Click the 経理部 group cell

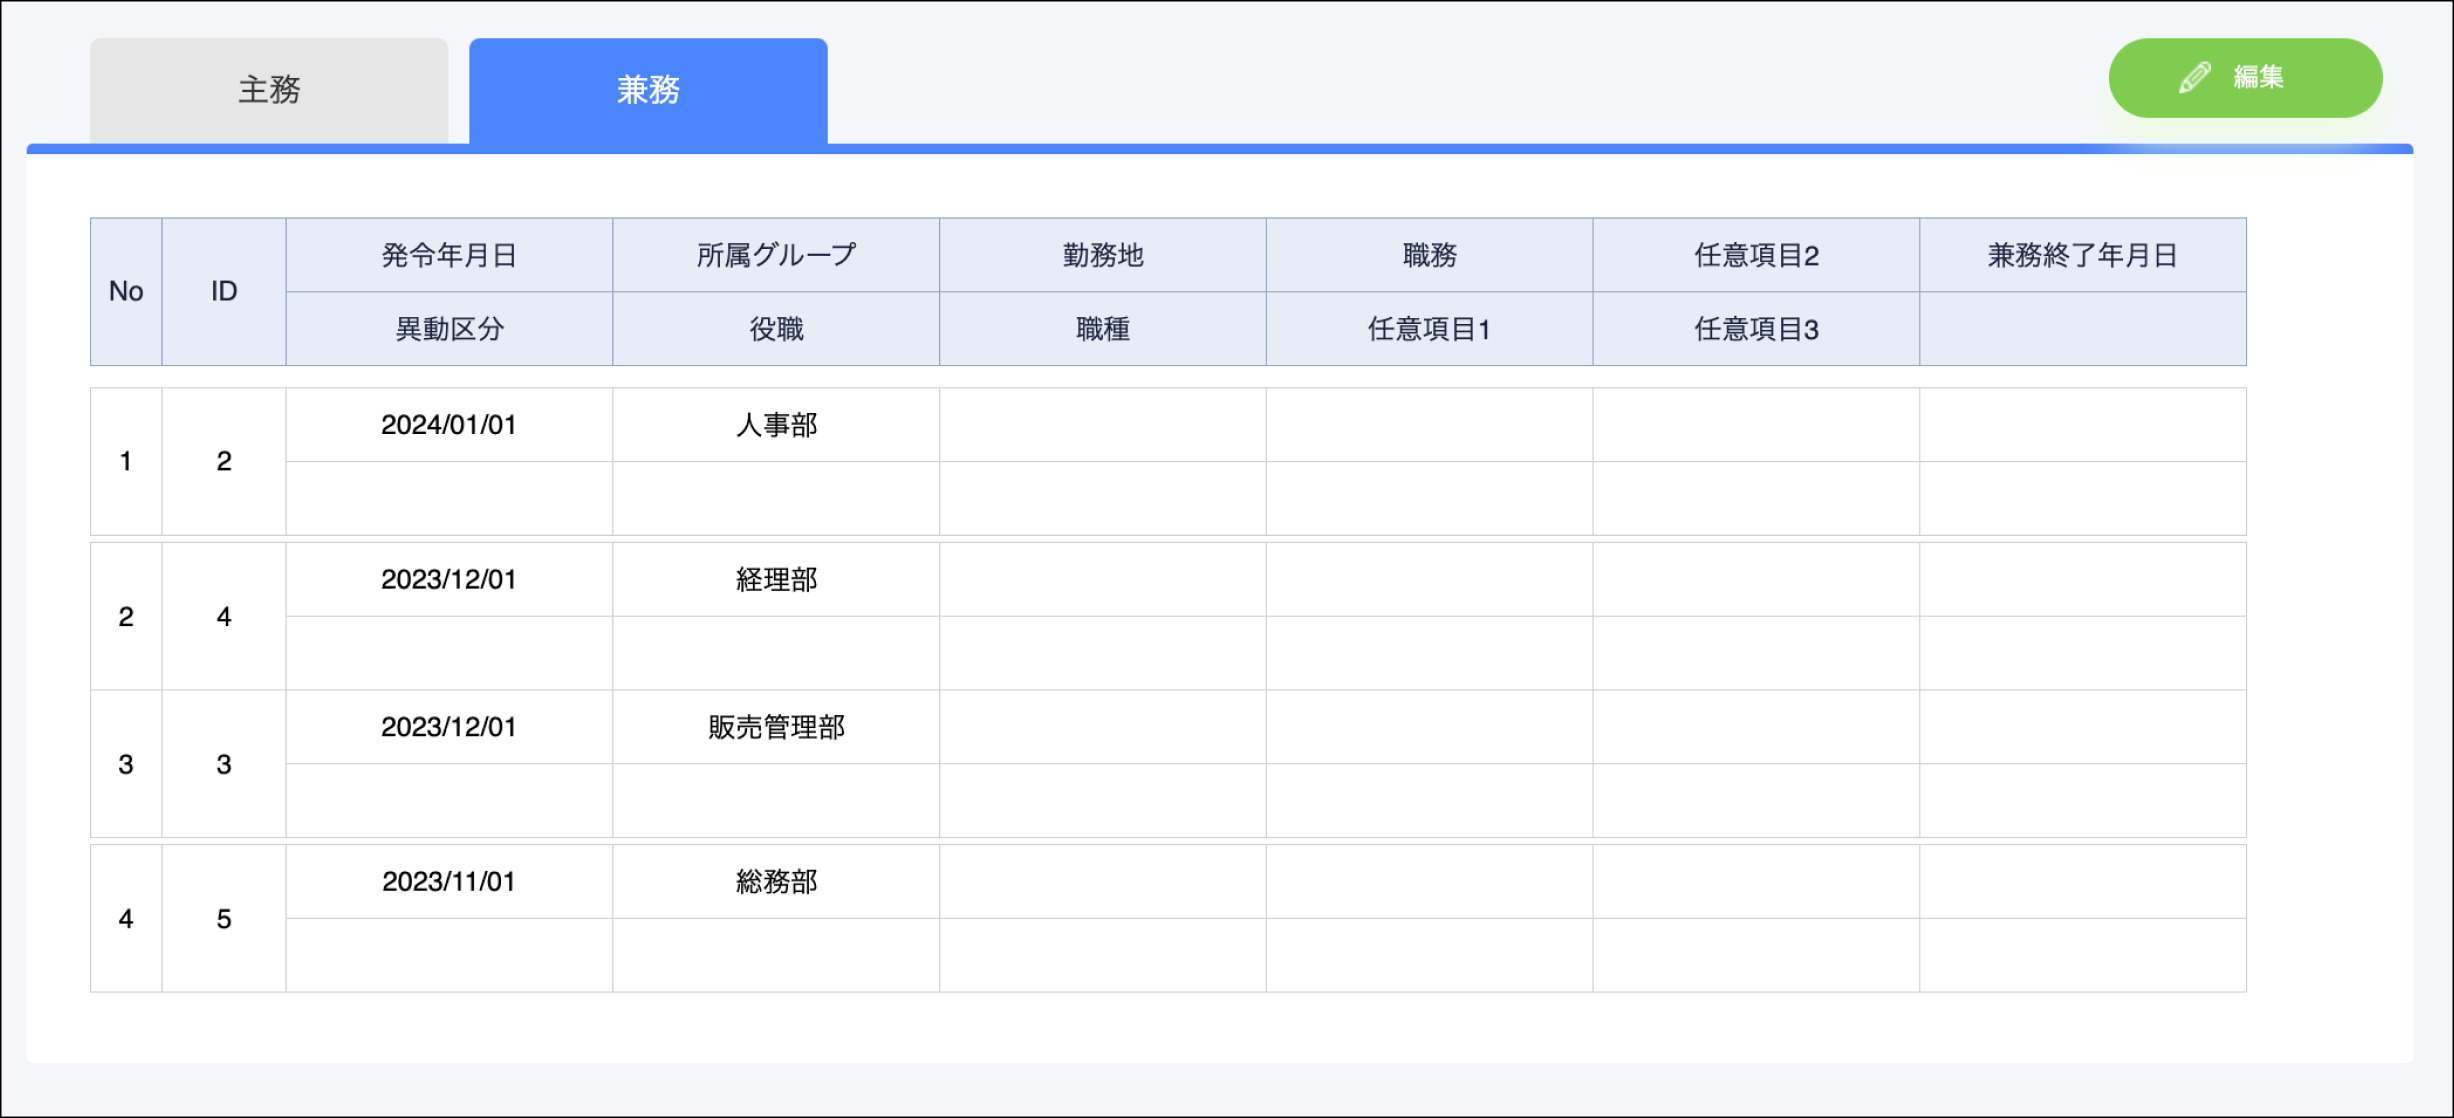click(776, 580)
